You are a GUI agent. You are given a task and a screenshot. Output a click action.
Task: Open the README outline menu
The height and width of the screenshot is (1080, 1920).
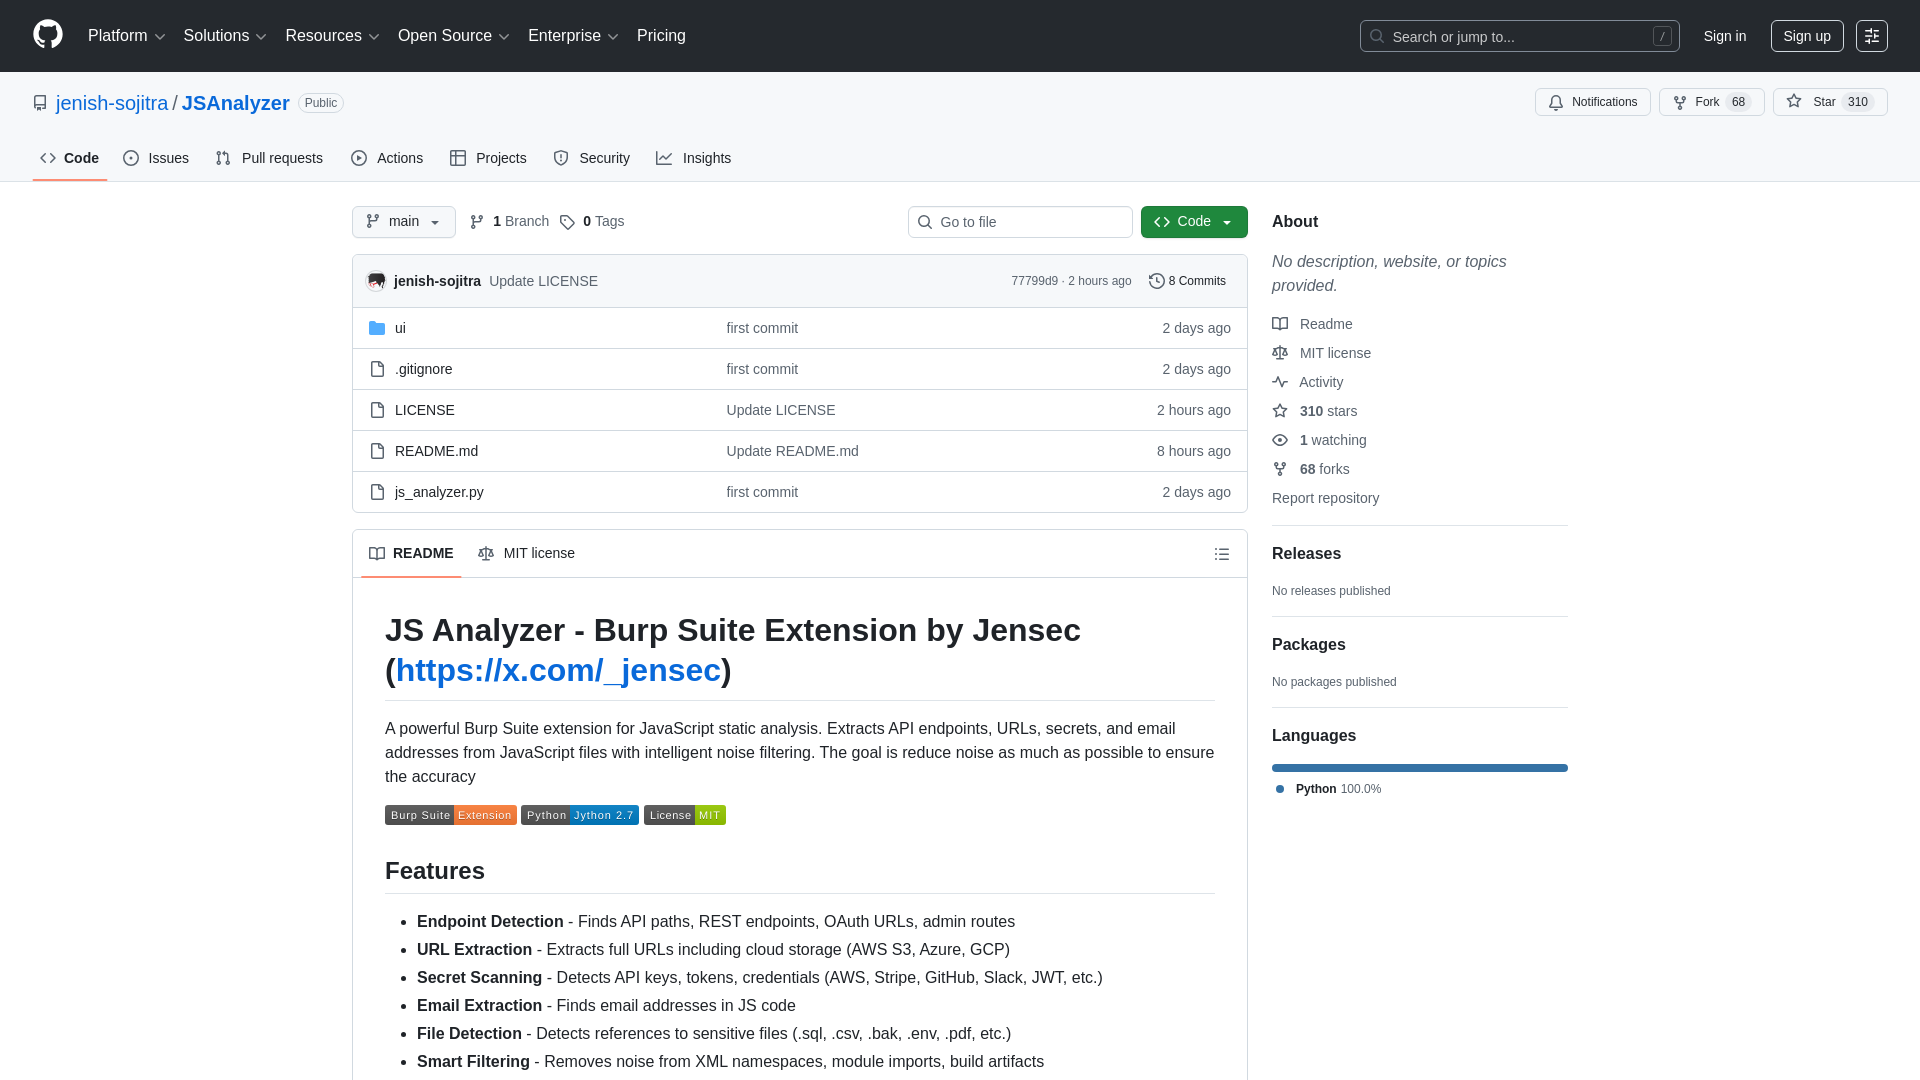(x=1221, y=554)
